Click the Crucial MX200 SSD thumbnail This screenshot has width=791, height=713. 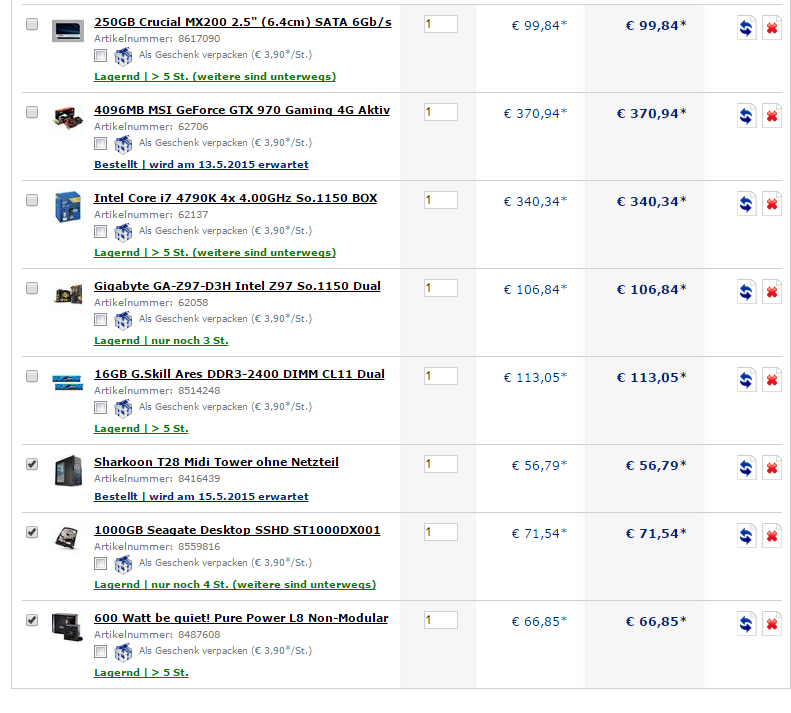point(68,31)
